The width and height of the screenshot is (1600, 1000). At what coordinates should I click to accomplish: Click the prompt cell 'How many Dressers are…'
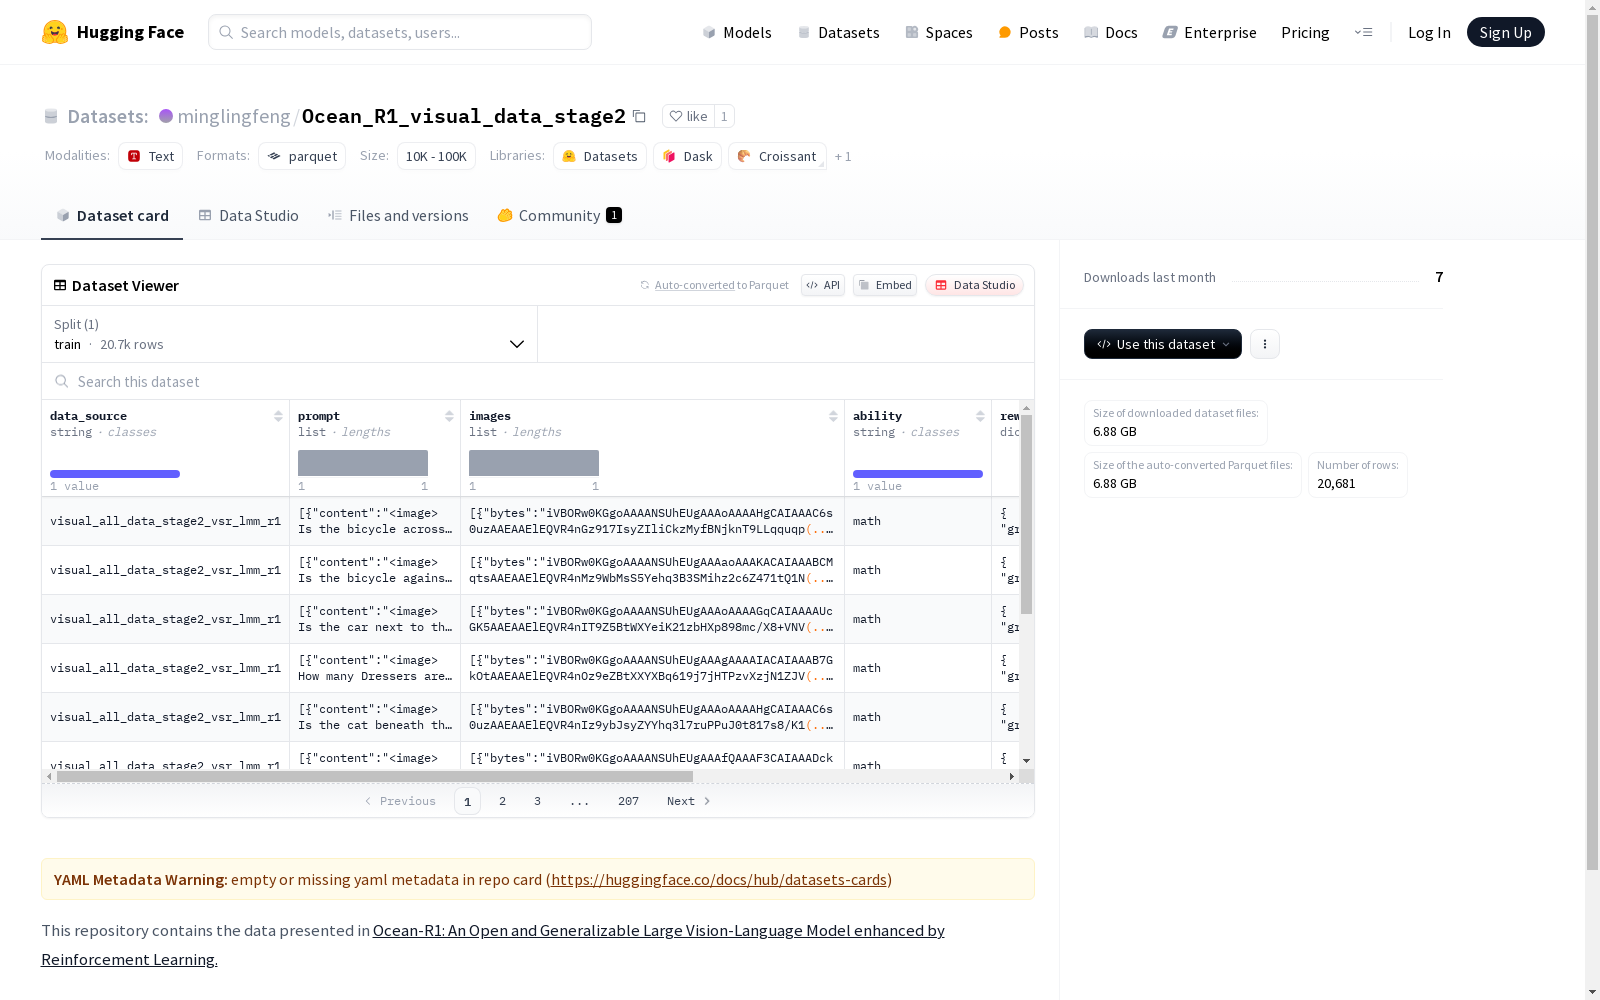coord(375,668)
